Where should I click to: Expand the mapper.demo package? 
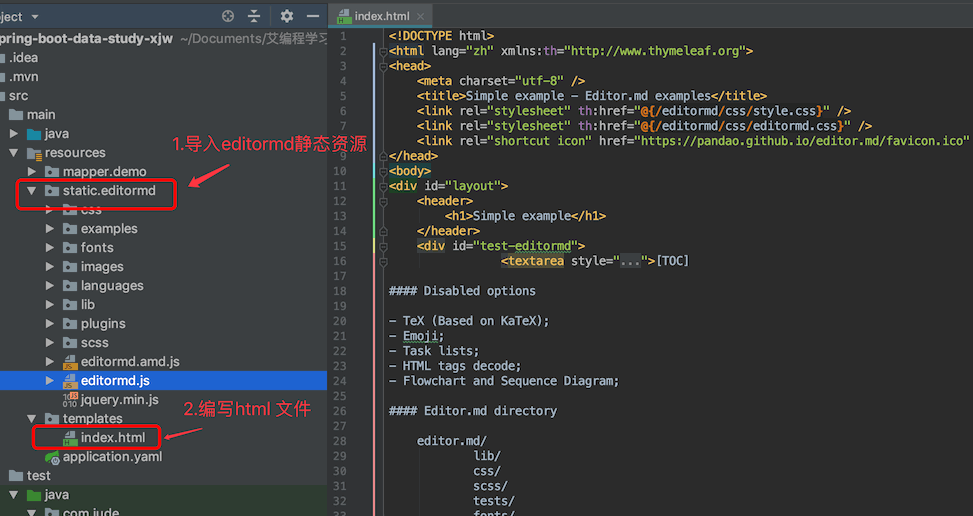coord(32,171)
